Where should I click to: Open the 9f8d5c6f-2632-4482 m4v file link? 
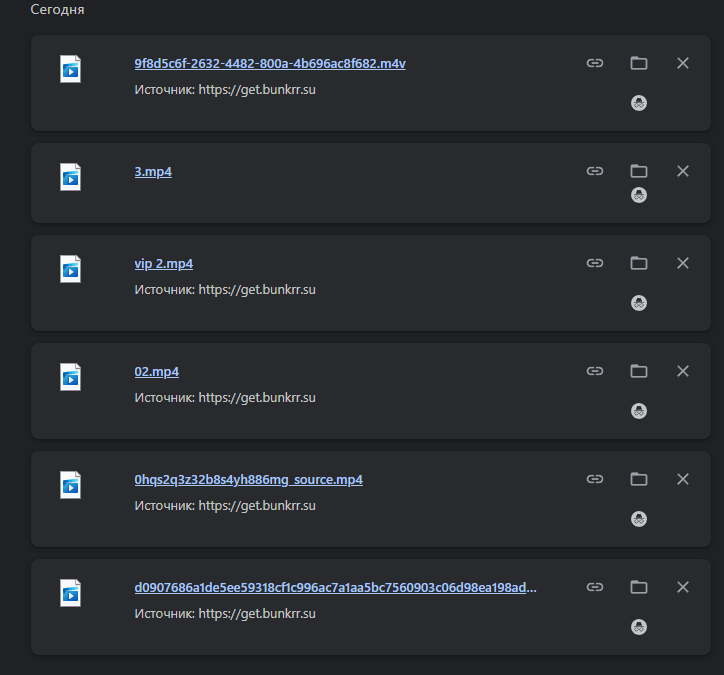(x=270, y=63)
